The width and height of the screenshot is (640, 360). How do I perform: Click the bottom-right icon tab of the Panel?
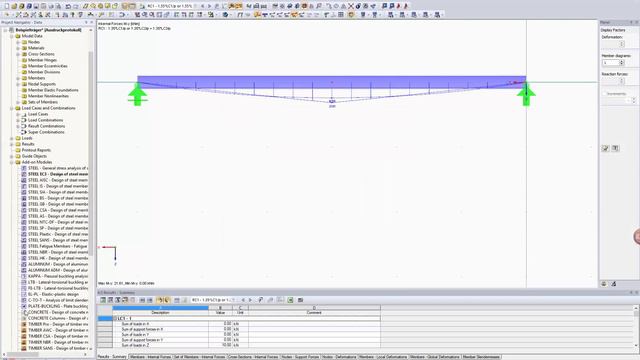(613, 284)
